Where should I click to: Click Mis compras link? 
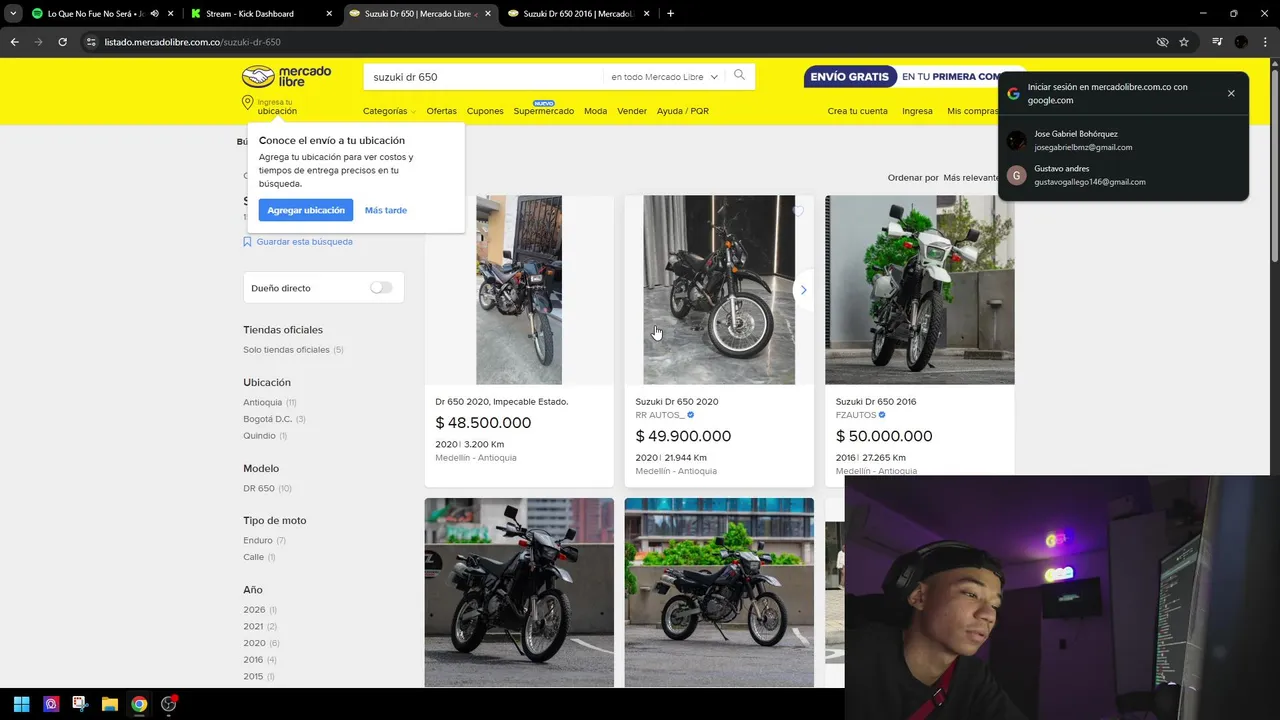tap(972, 111)
